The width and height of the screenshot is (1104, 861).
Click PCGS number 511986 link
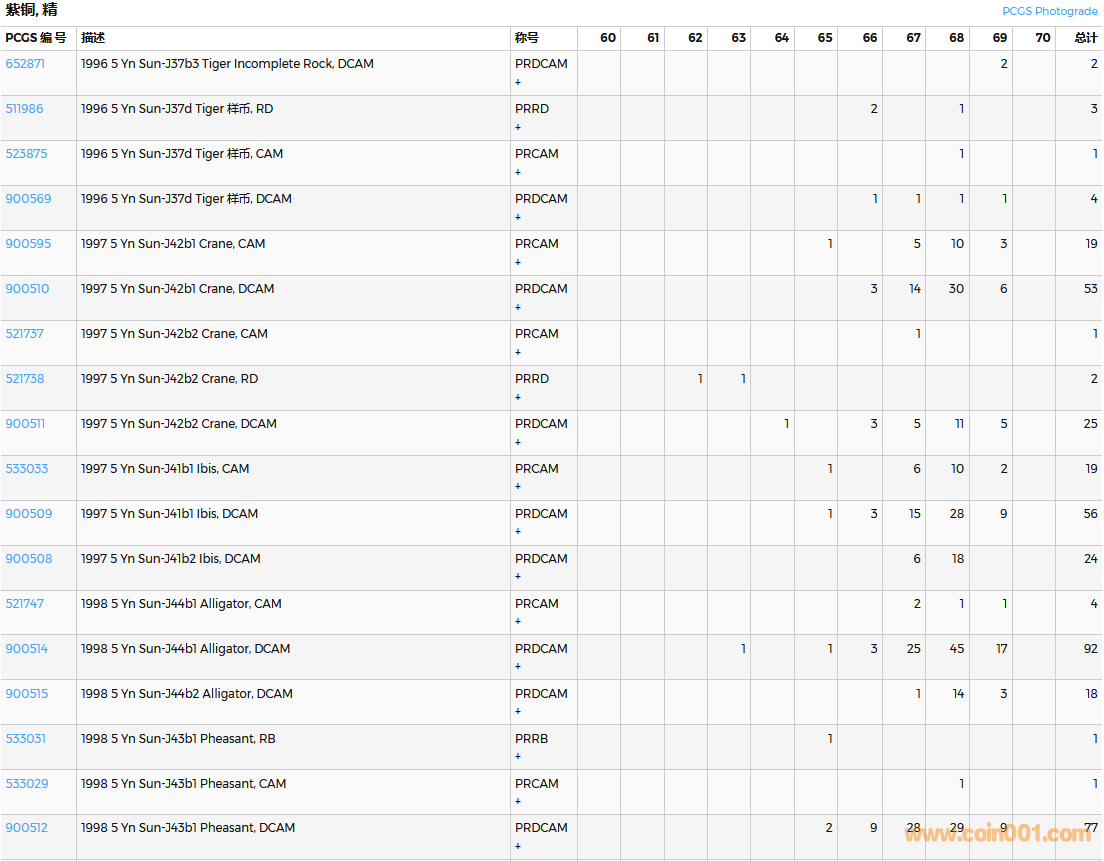coord(25,109)
